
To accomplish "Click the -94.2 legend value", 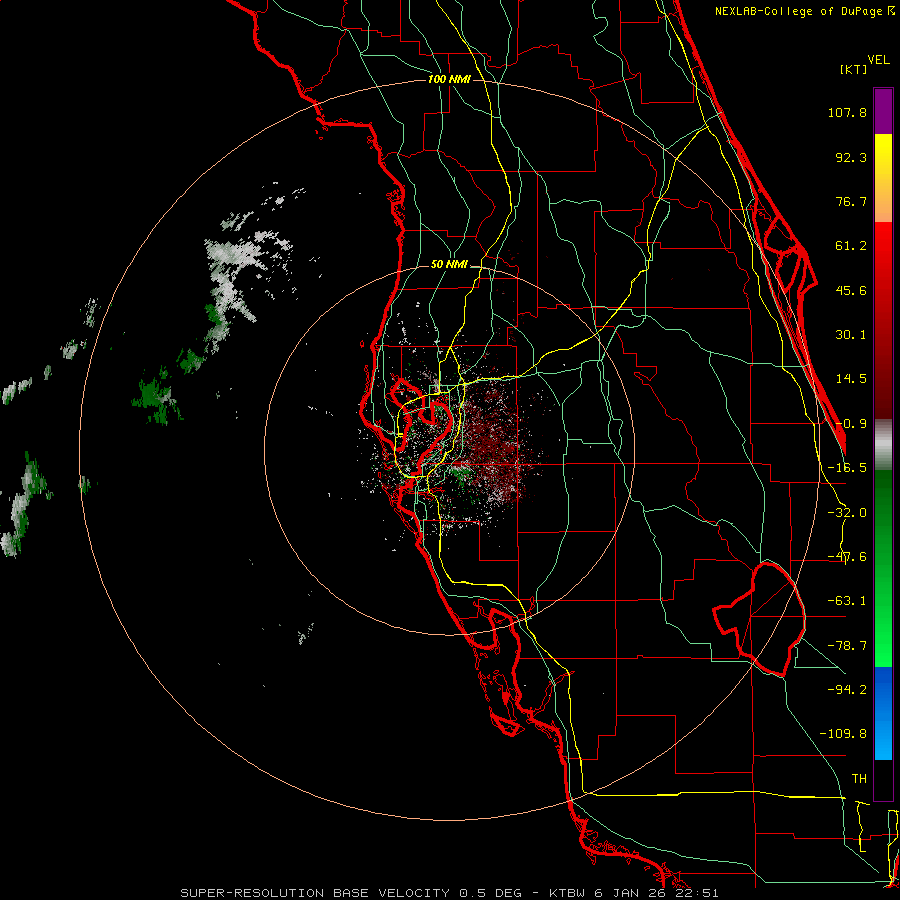I will [847, 690].
